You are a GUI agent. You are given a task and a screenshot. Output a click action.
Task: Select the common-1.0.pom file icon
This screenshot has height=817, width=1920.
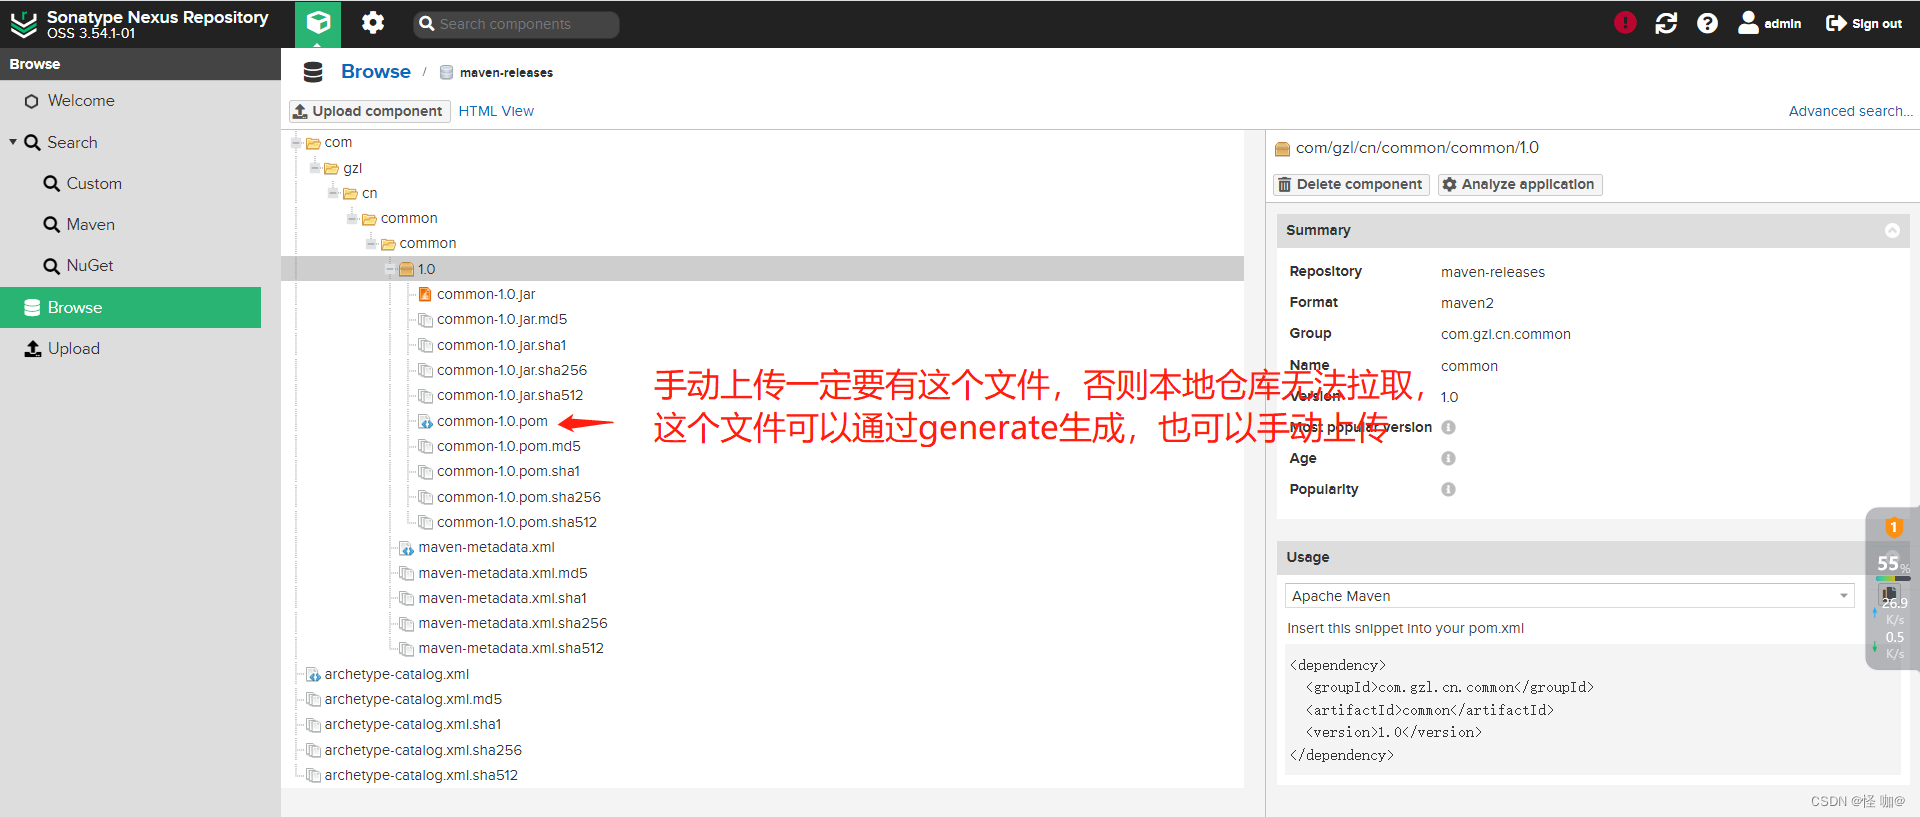pyautogui.click(x=425, y=421)
